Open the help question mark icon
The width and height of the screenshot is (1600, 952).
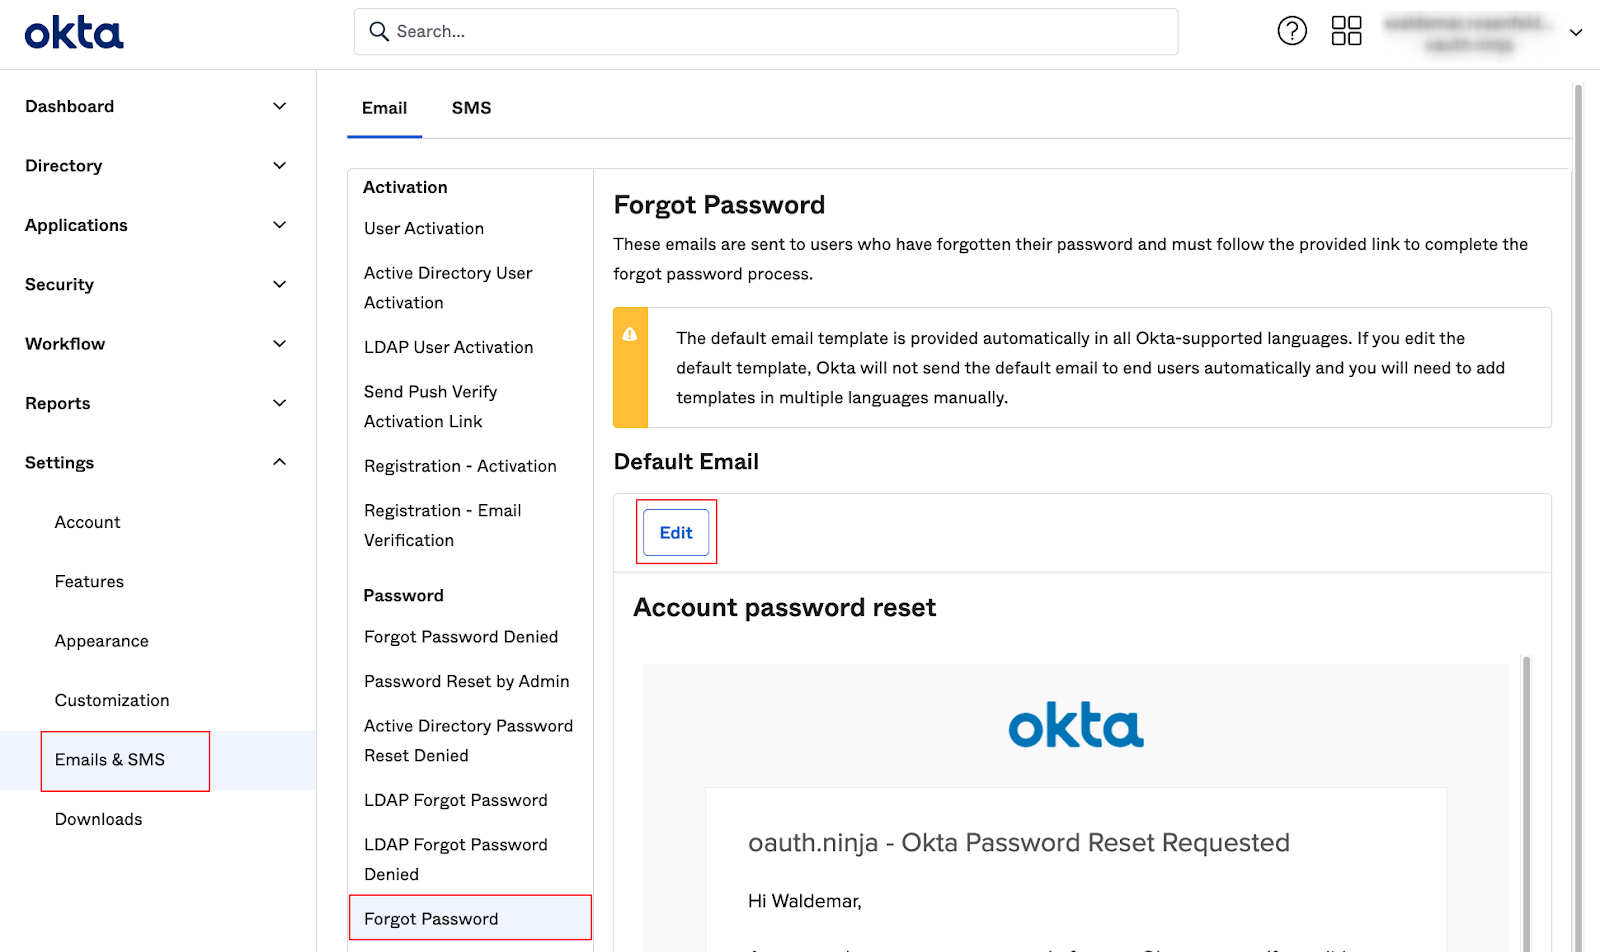click(x=1292, y=31)
